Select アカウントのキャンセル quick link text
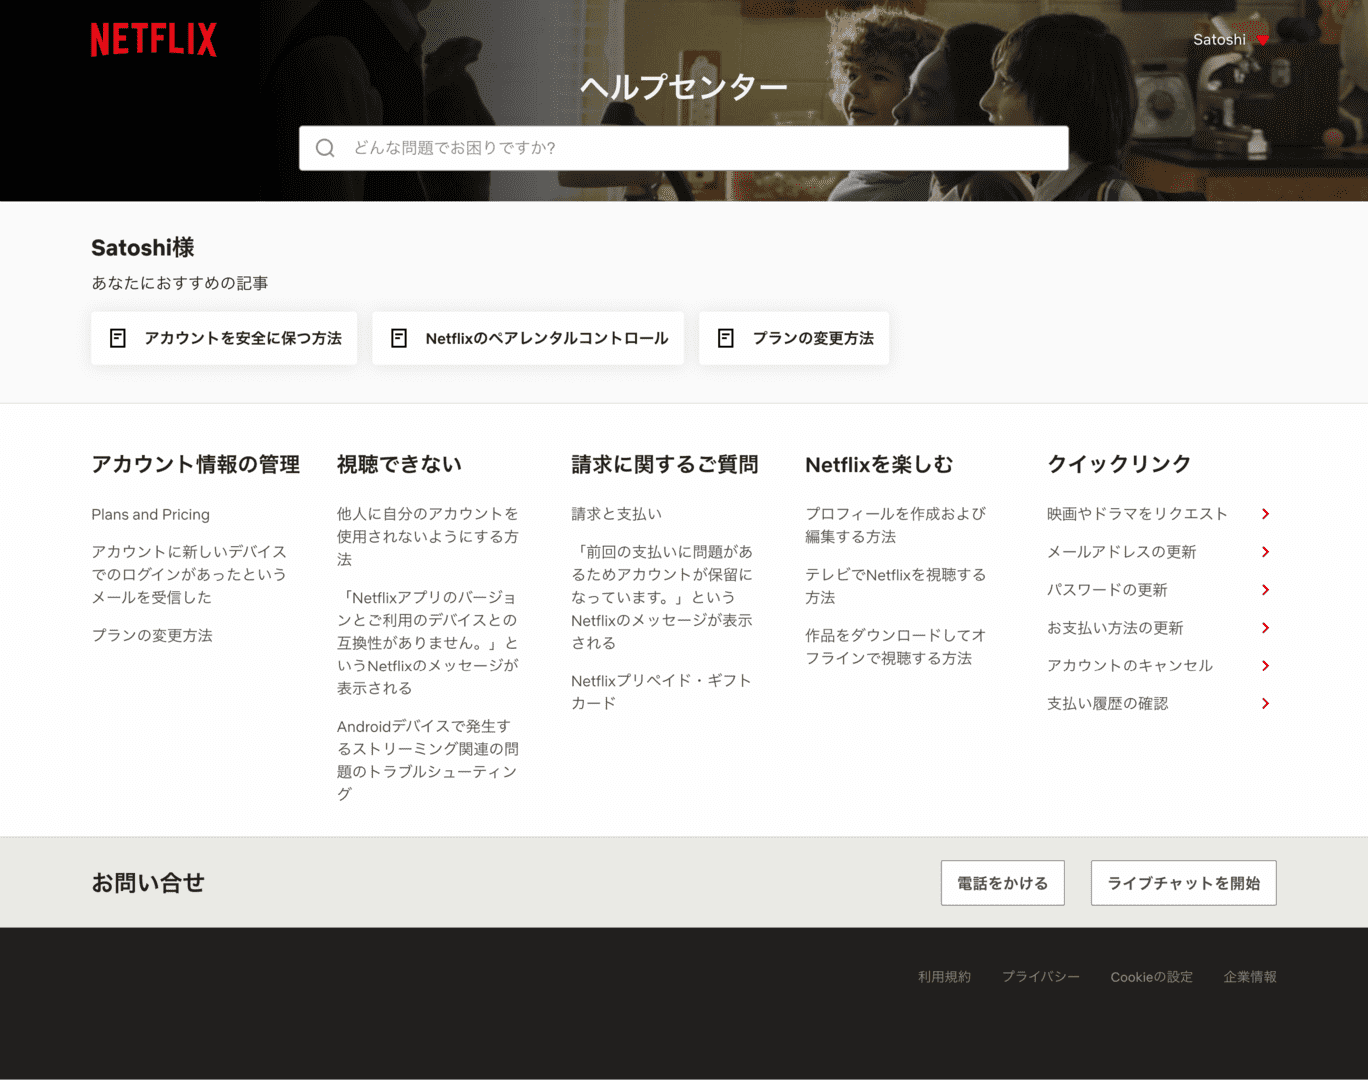The width and height of the screenshot is (1368, 1080). pyautogui.click(x=1129, y=666)
